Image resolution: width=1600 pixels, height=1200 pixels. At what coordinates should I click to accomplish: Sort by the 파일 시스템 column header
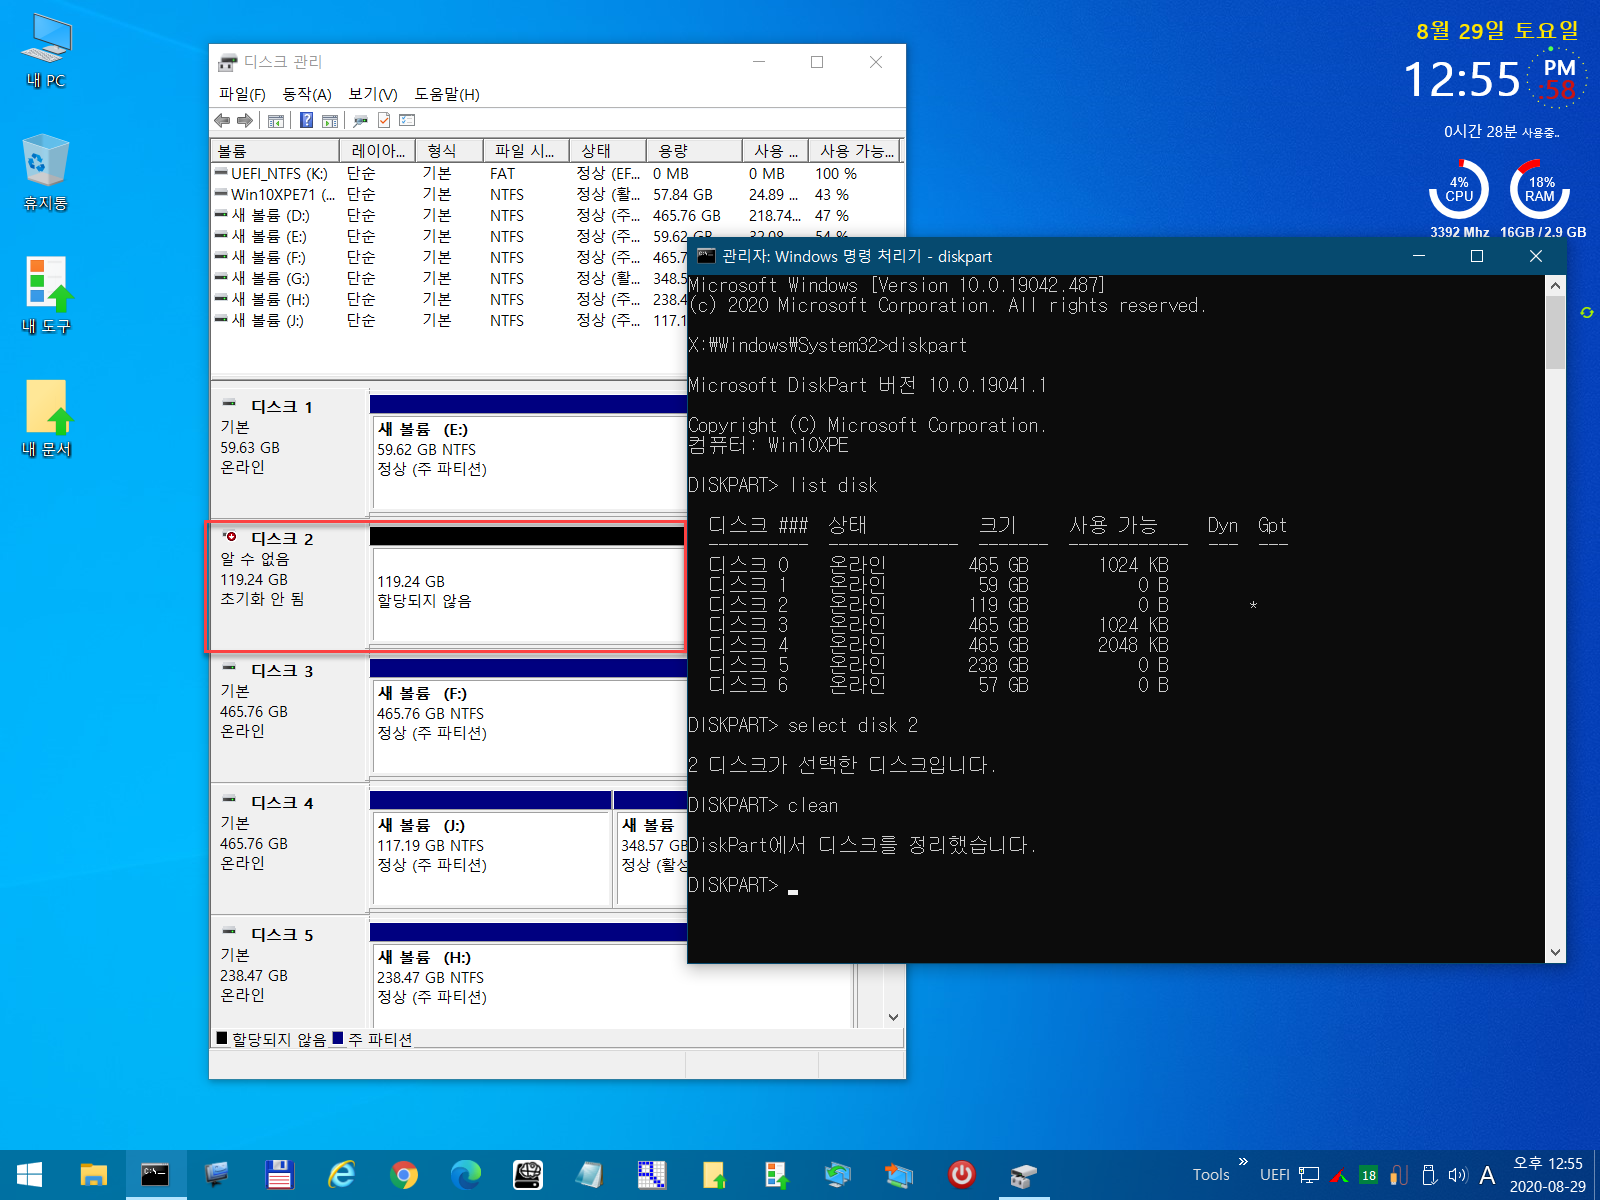pos(526,151)
